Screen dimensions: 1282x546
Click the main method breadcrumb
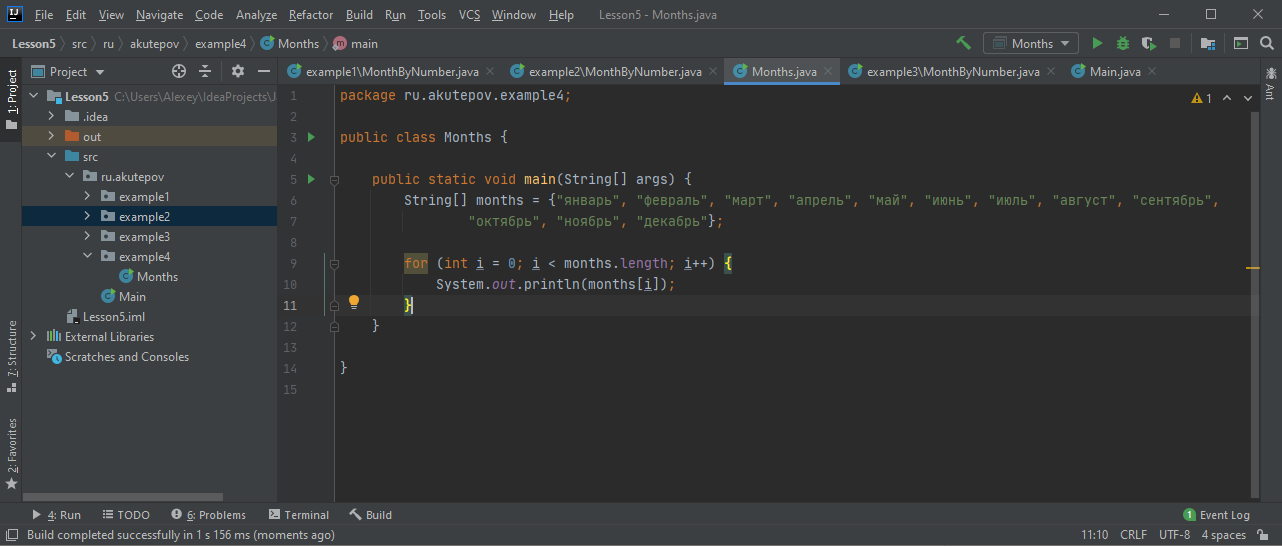(355, 44)
